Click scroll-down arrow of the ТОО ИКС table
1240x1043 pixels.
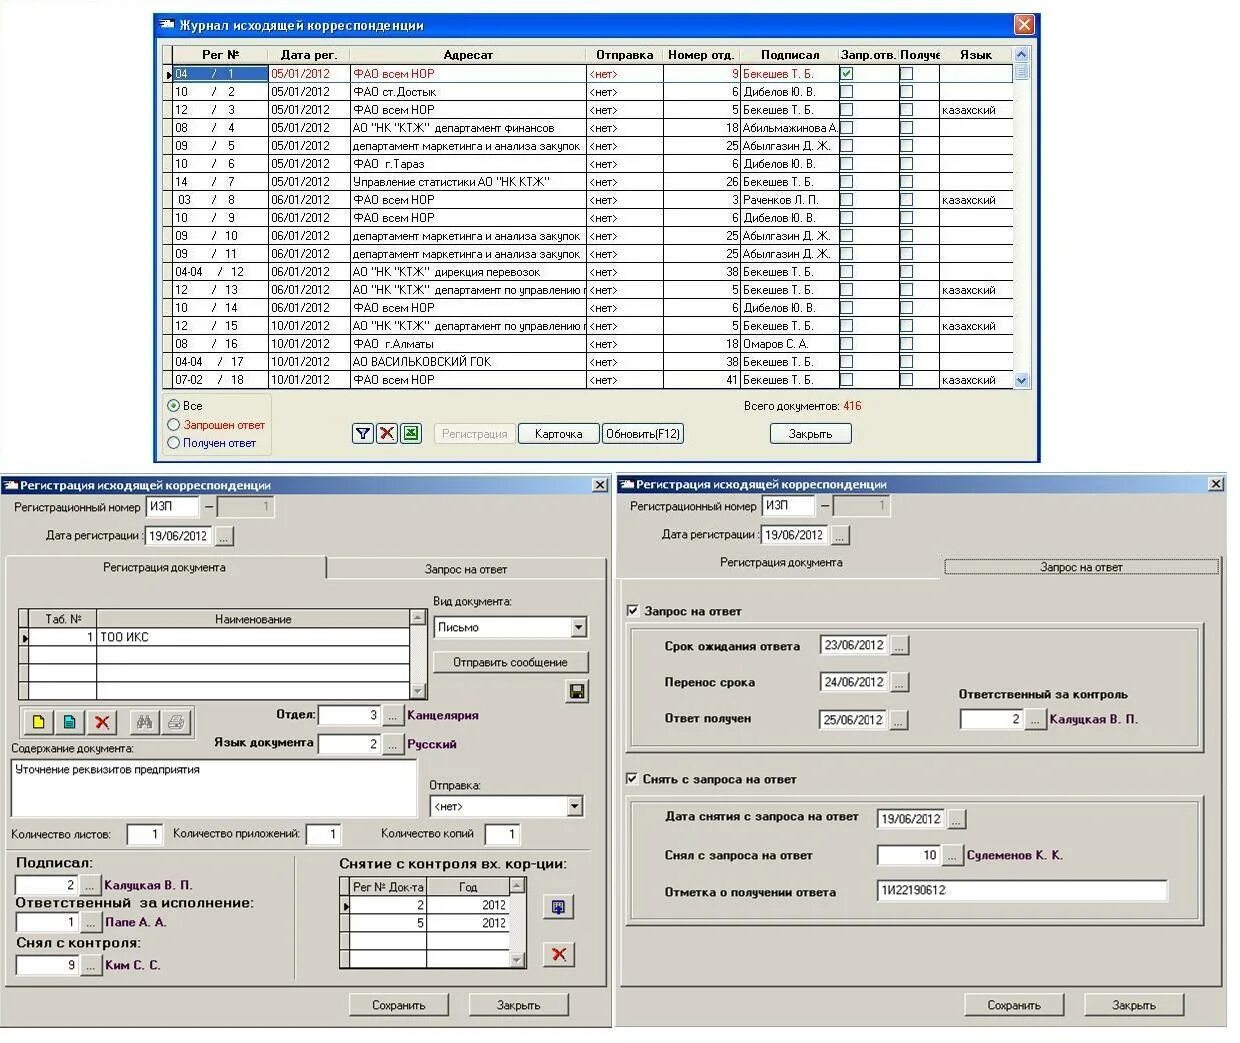pos(418,691)
